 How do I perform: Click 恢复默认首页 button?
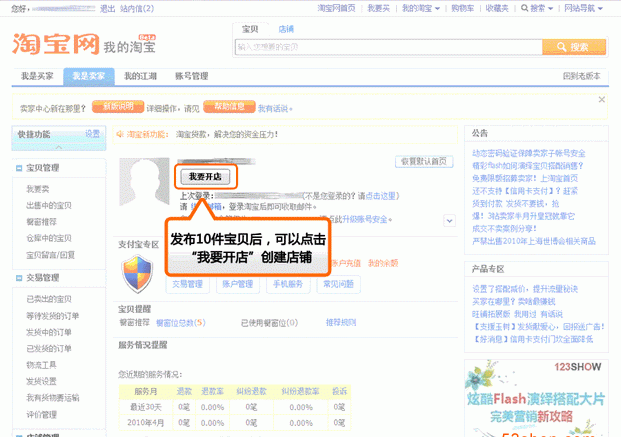pos(424,162)
